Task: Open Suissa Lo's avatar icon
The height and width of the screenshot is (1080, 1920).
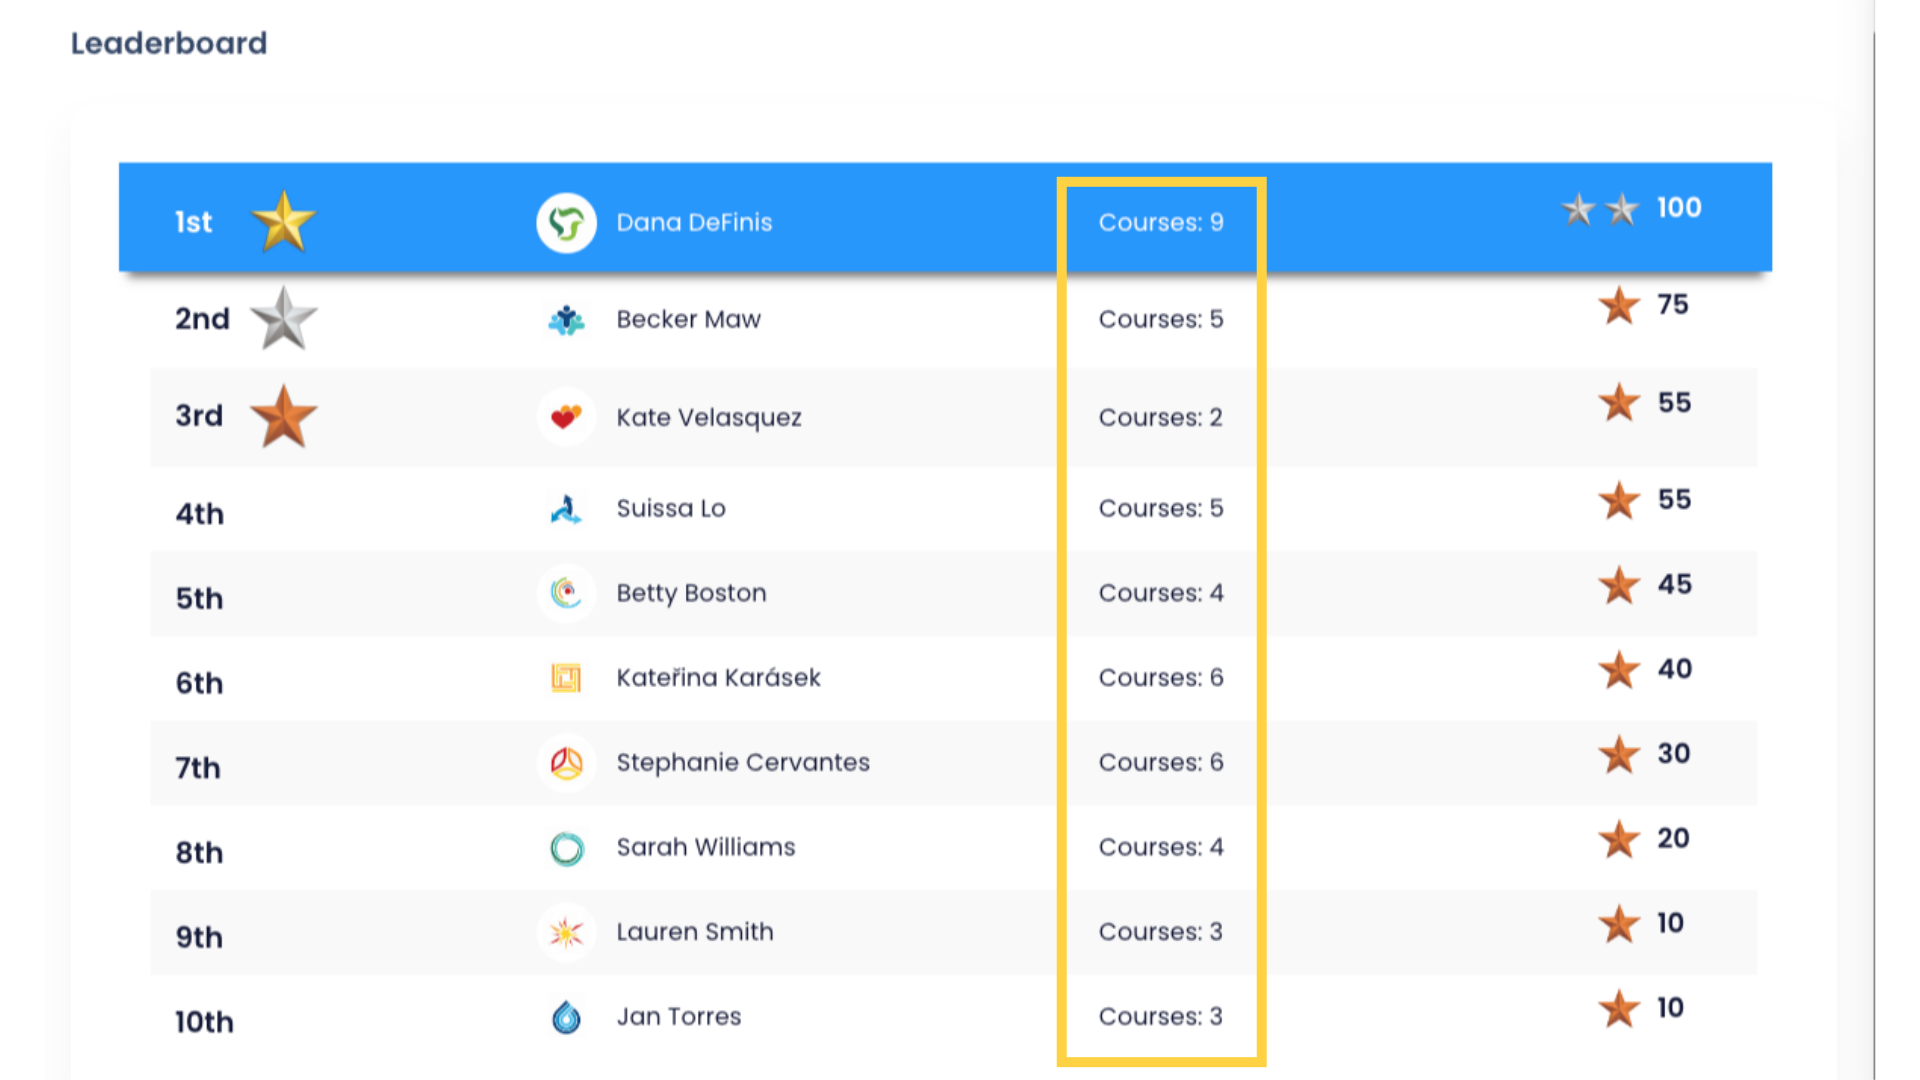Action: [566, 509]
